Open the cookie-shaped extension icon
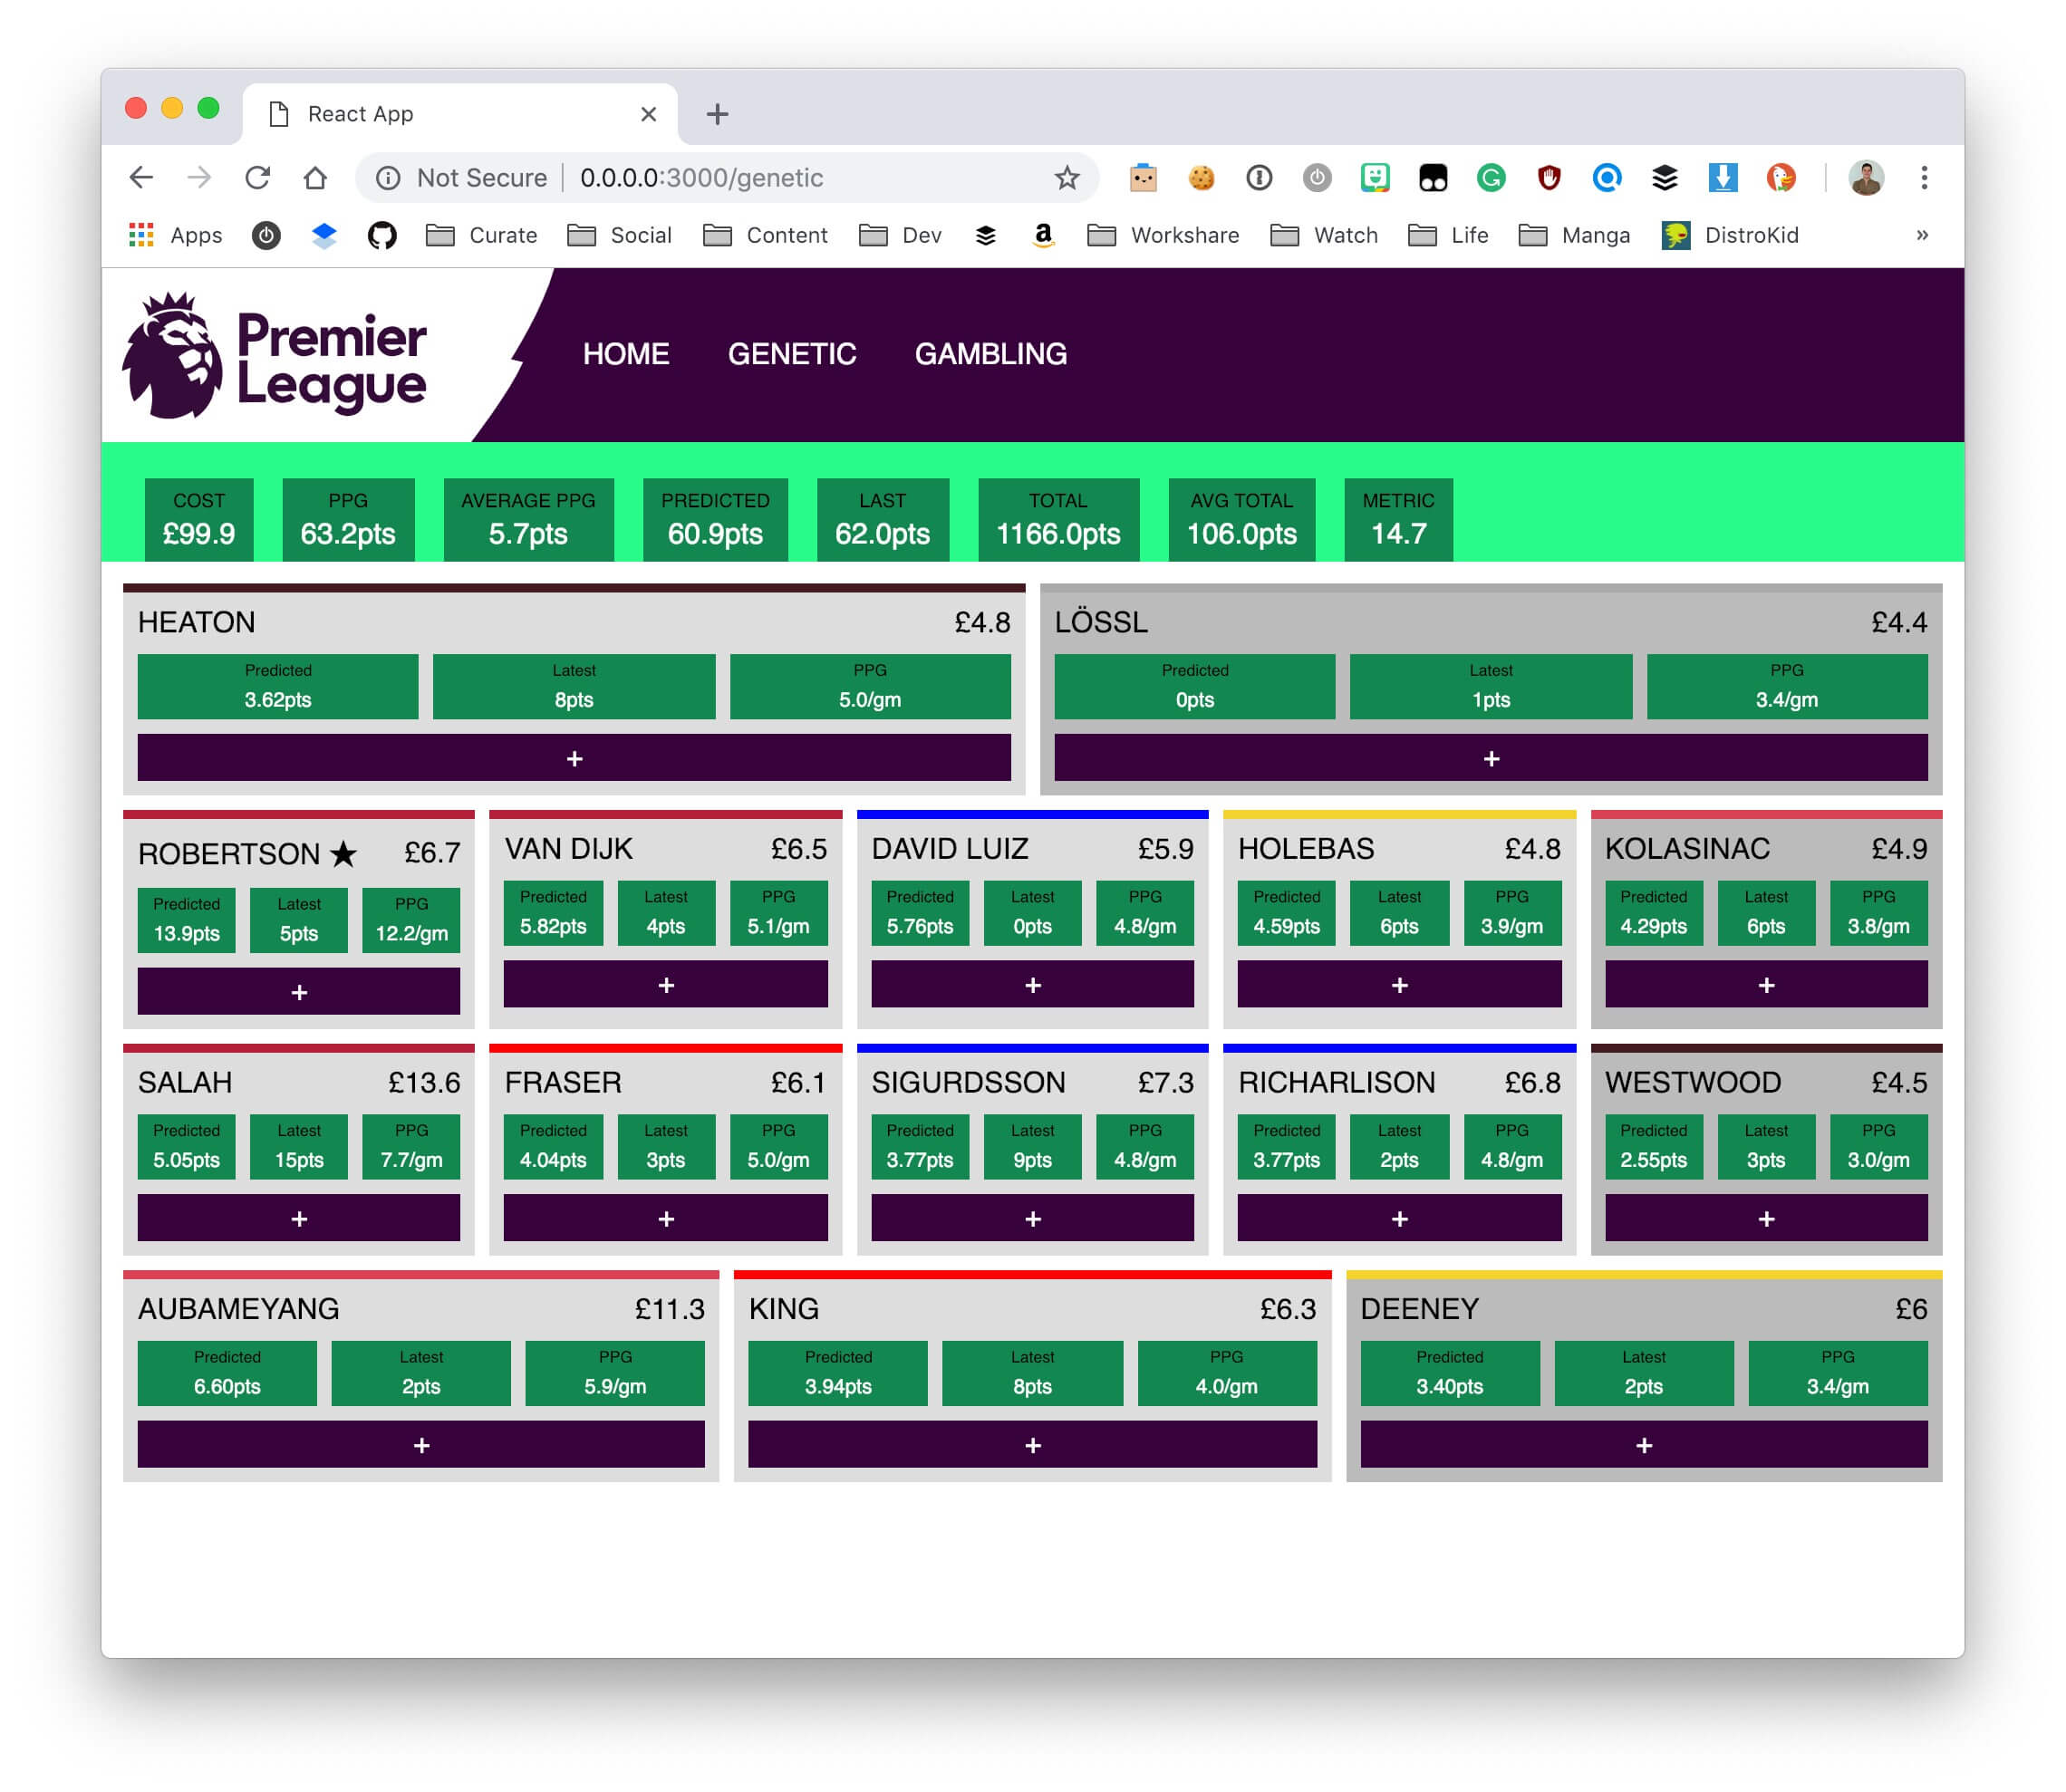Image resolution: width=2066 pixels, height=1792 pixels. click(x=1202, y=178)
